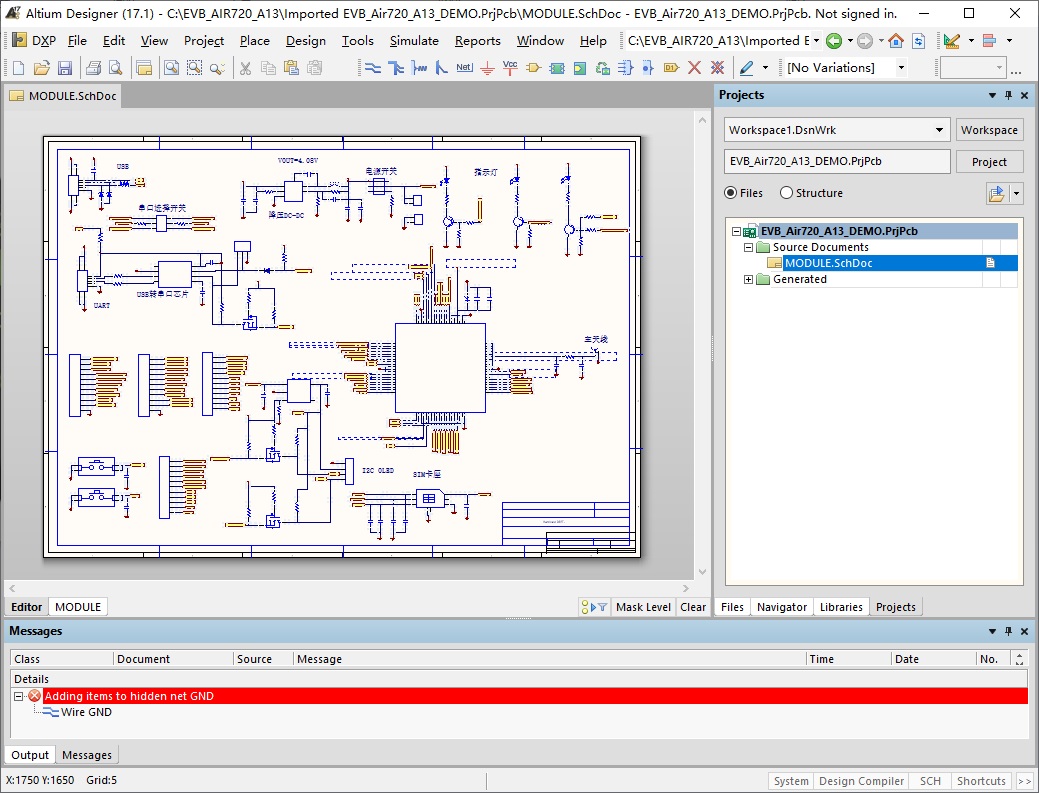Click the project name field EVB_Air720_A13_DEMO.PrjPcb
This screenshot has height=793, width=1039.
tap(838, 161)
